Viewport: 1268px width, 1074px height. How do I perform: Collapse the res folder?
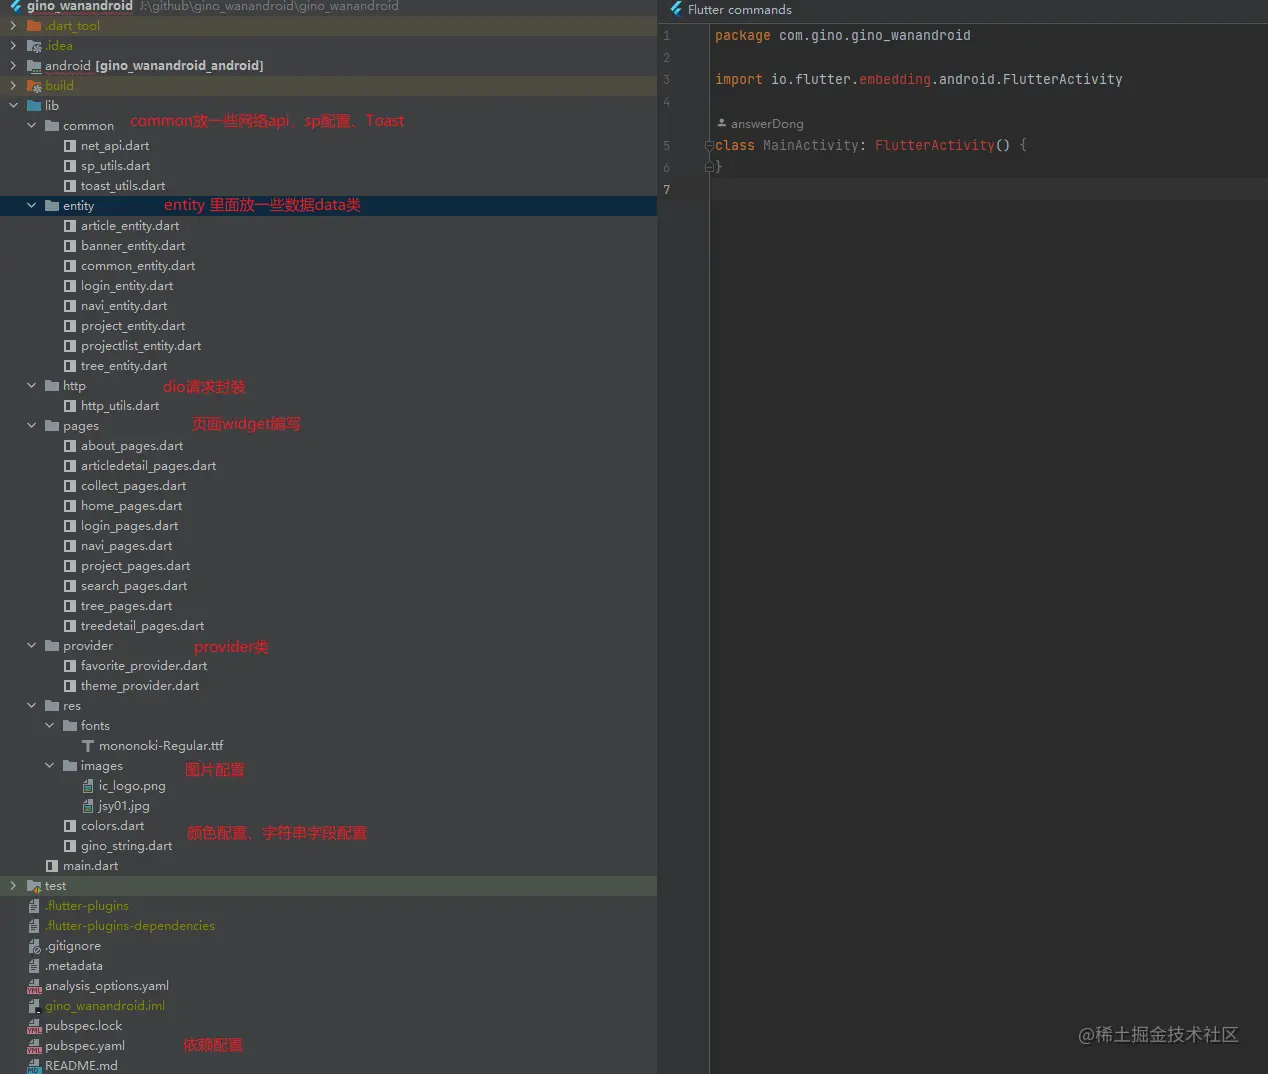click(31, 706)
